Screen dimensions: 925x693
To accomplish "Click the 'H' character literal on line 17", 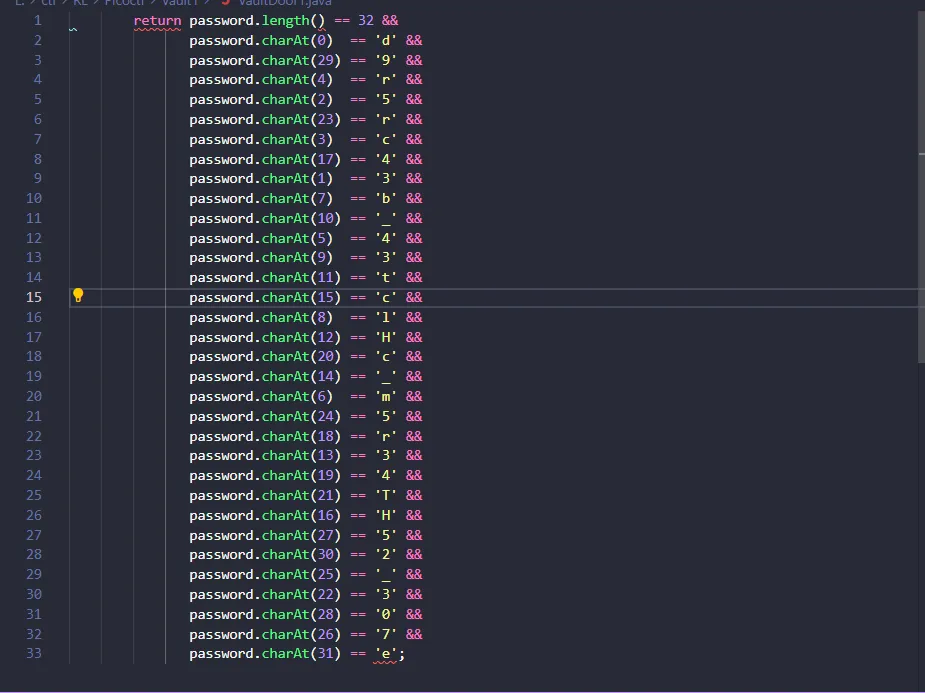I will [385, 337].
